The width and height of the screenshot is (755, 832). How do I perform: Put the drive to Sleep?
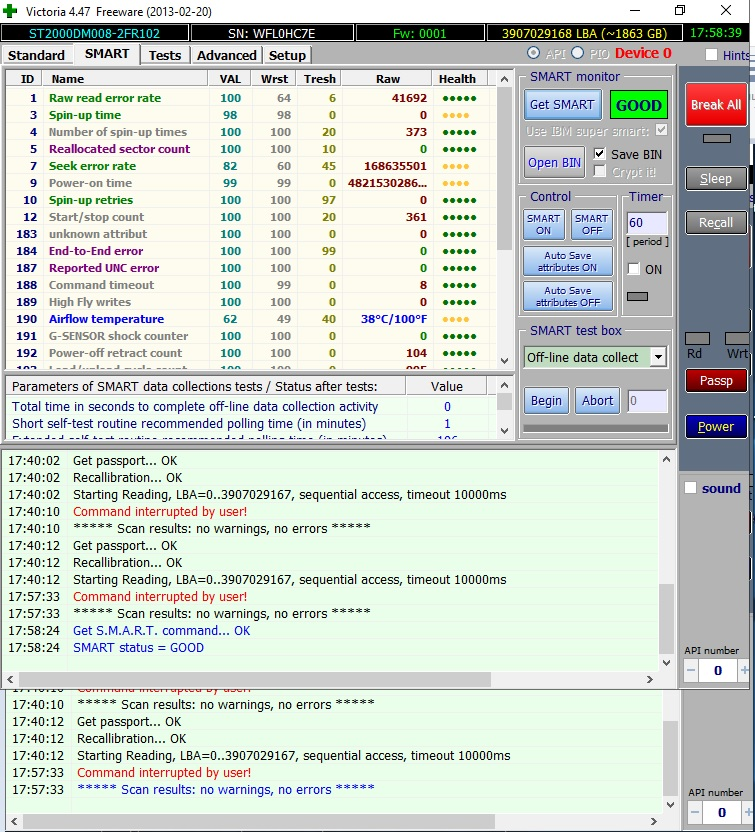point(716,179)
